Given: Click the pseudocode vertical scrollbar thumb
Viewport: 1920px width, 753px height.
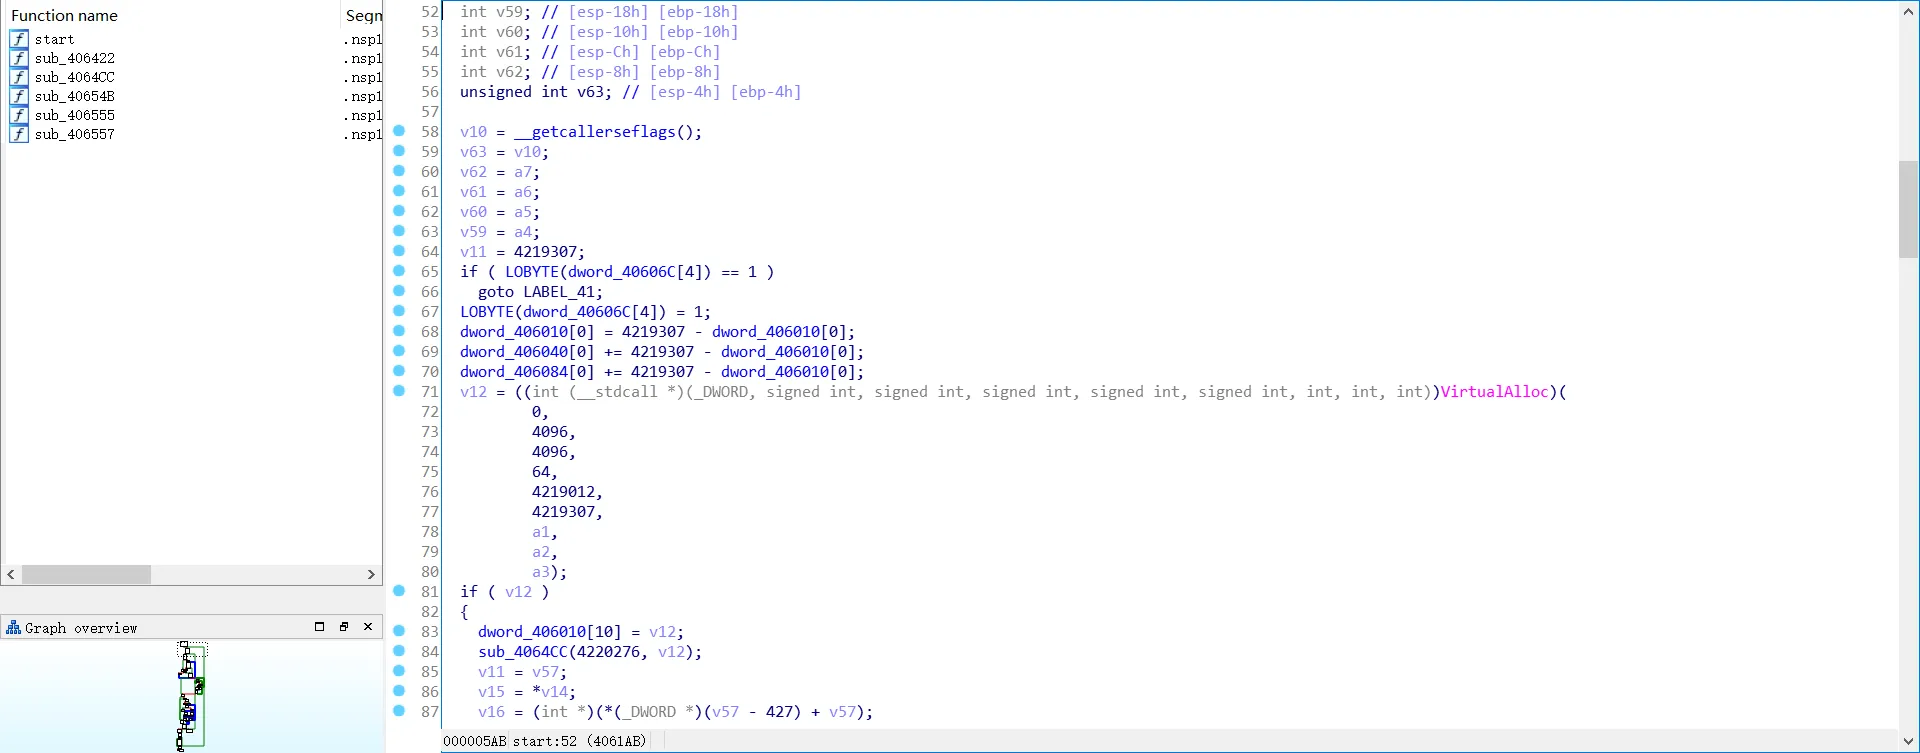Looking at the screenshot, I should [x=1908, y=209].
